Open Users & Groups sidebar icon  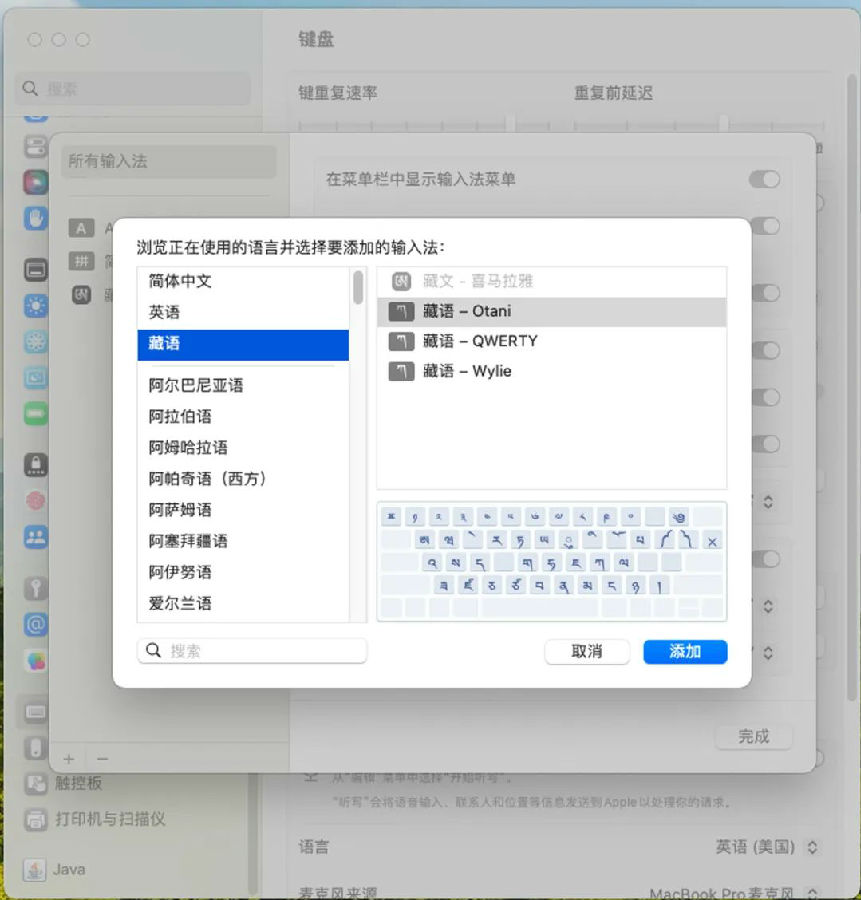click(x=36, y=537)
